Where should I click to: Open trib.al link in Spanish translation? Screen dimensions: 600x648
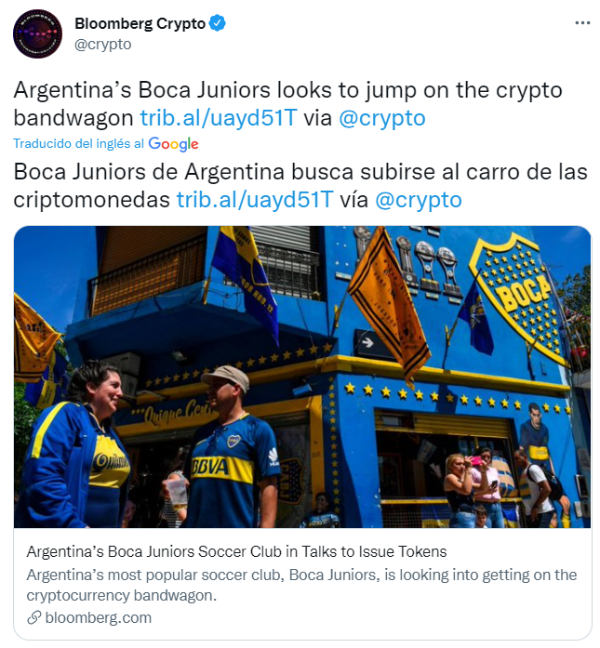(255, 200)
